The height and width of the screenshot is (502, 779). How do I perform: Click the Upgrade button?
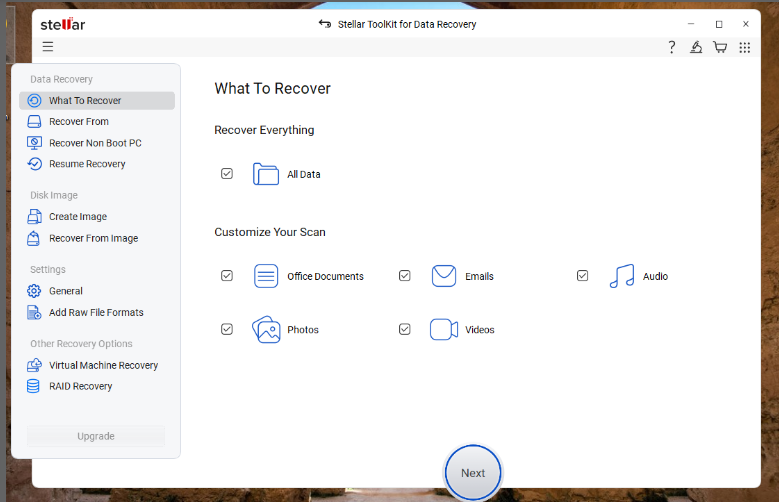pyautogui.click(x=96, y=436)
